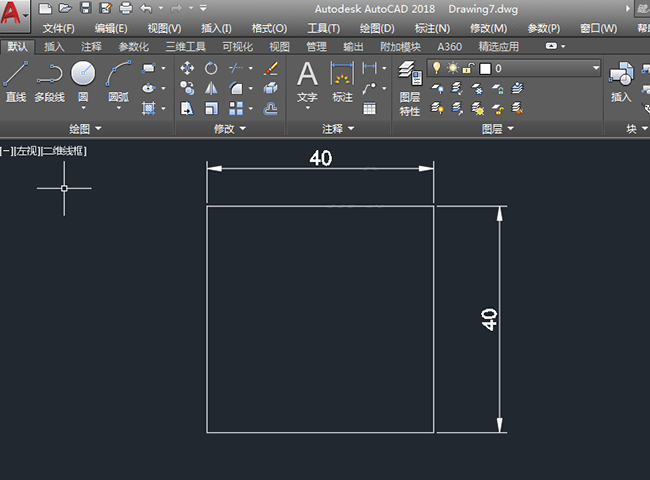
Task: Expand the Draw (绘图) panel
Action: point(85,129)
